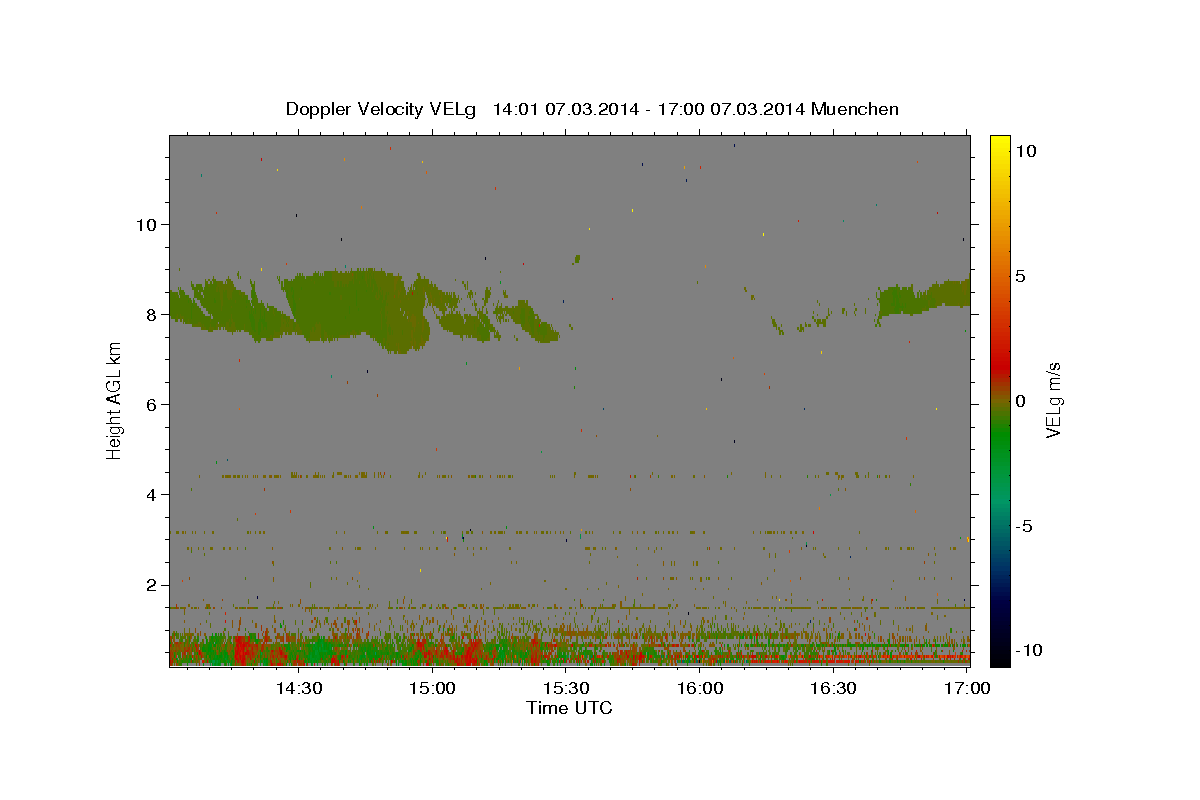Click the height axis label 10
This screenshot has height=800, width=1200.
(x=145, y=224)
